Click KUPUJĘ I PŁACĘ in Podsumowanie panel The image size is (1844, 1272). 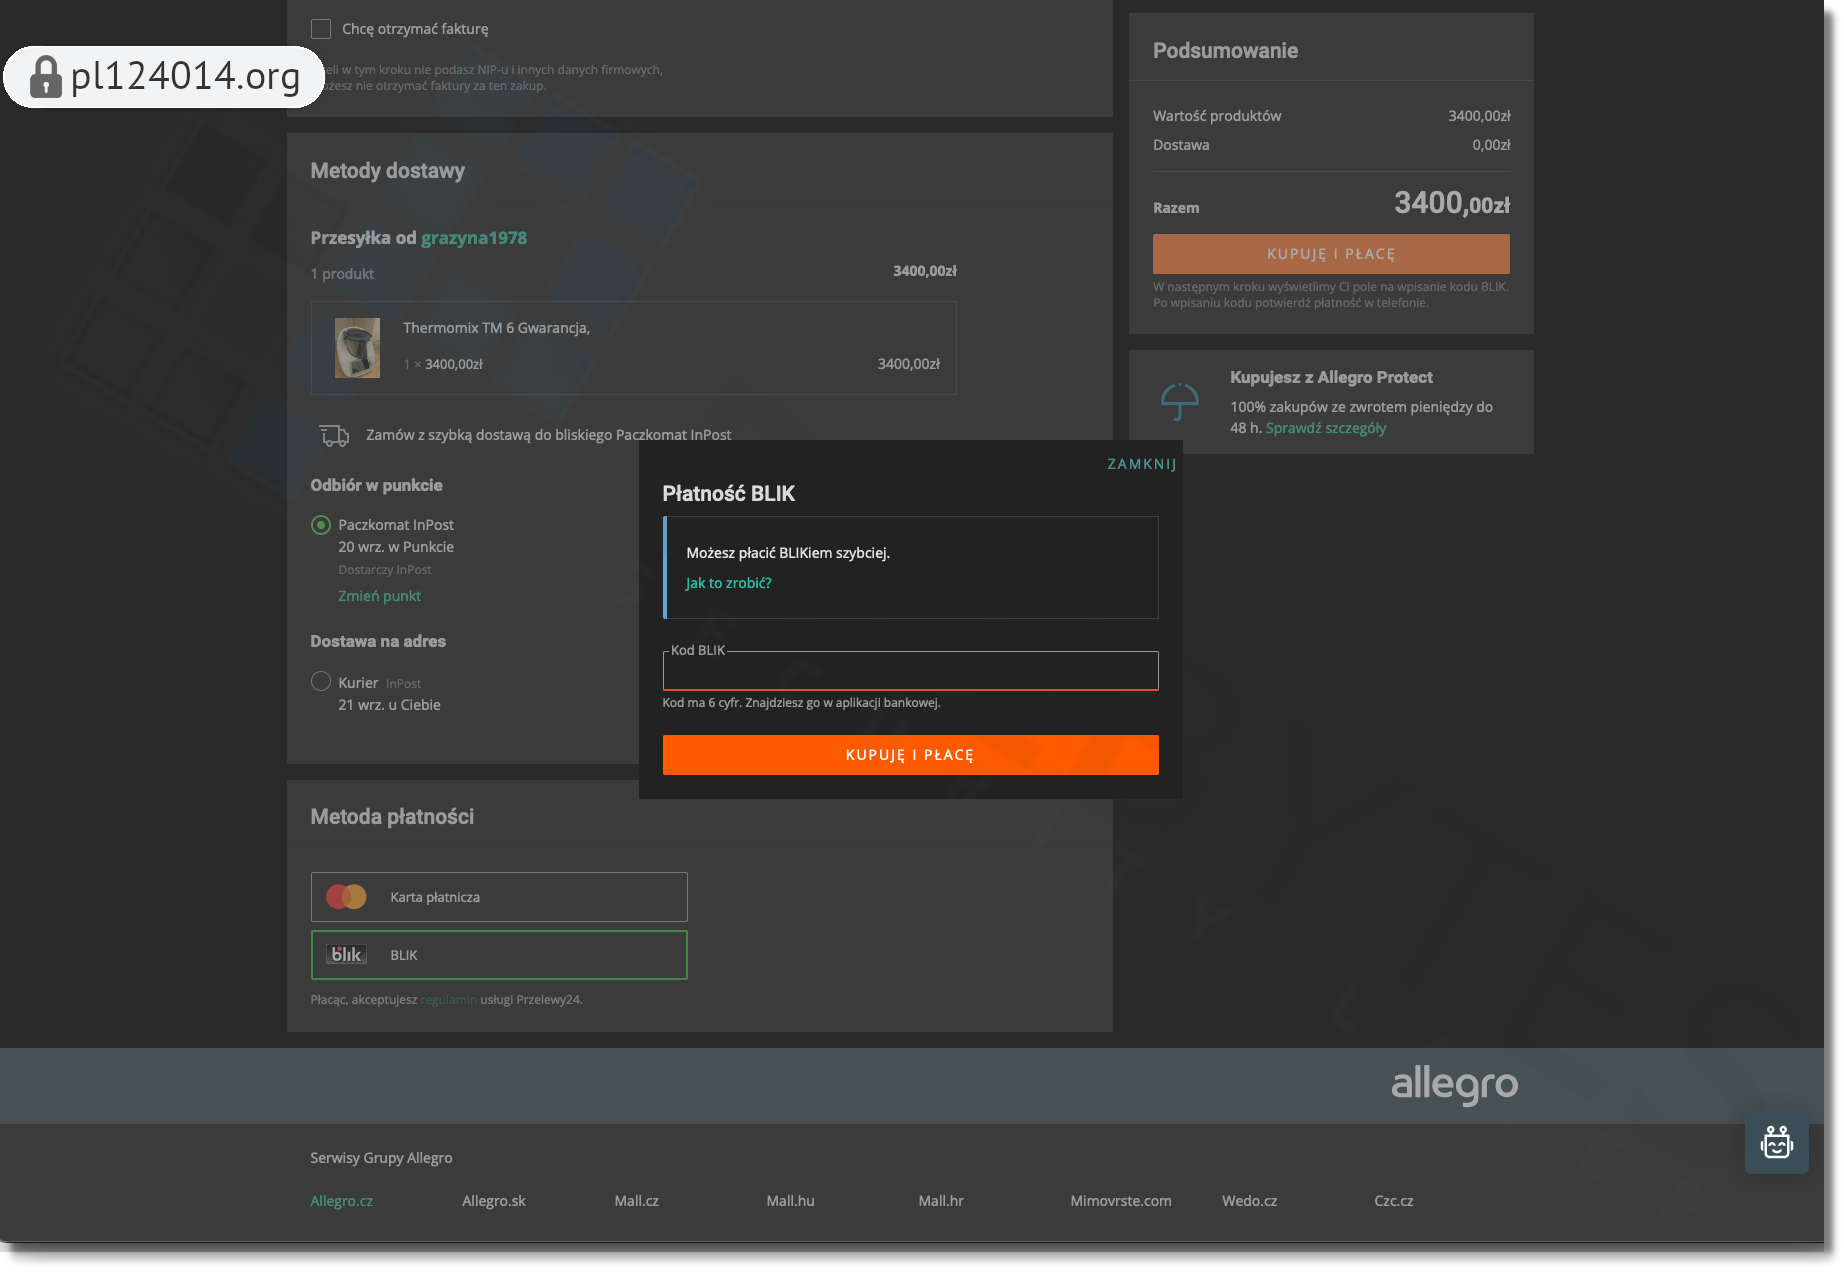pos(1331,254)
